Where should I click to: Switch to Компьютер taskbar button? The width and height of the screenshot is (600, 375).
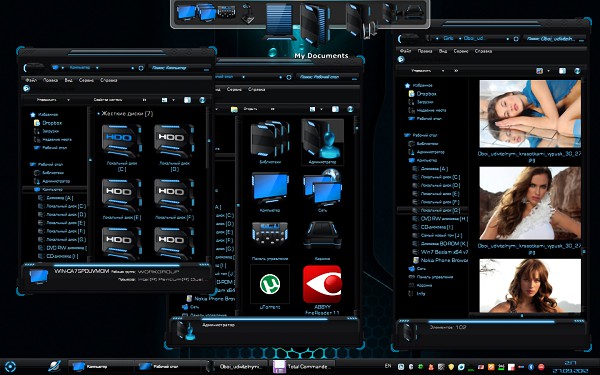point(100,367)
